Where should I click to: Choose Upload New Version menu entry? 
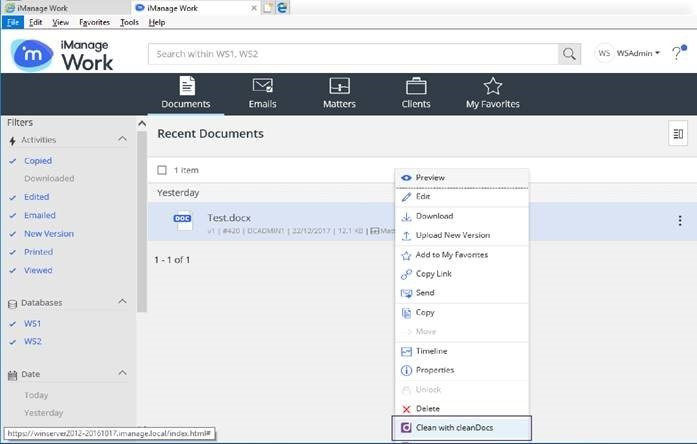tap(461, 236)
